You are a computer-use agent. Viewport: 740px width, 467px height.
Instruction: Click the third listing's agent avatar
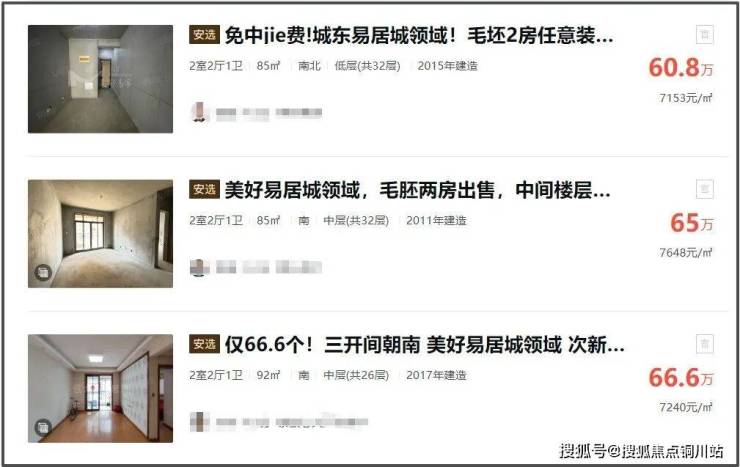coord(200,422)
